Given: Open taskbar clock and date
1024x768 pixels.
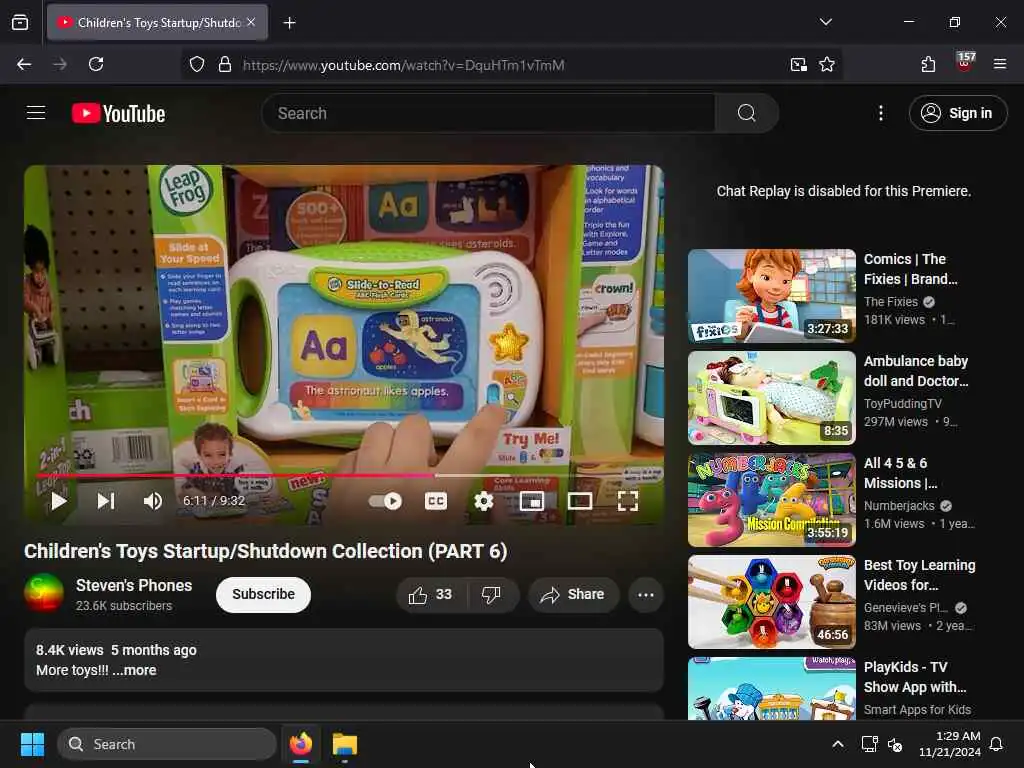Looking at the screenshot, I should (x=949, y=744).
